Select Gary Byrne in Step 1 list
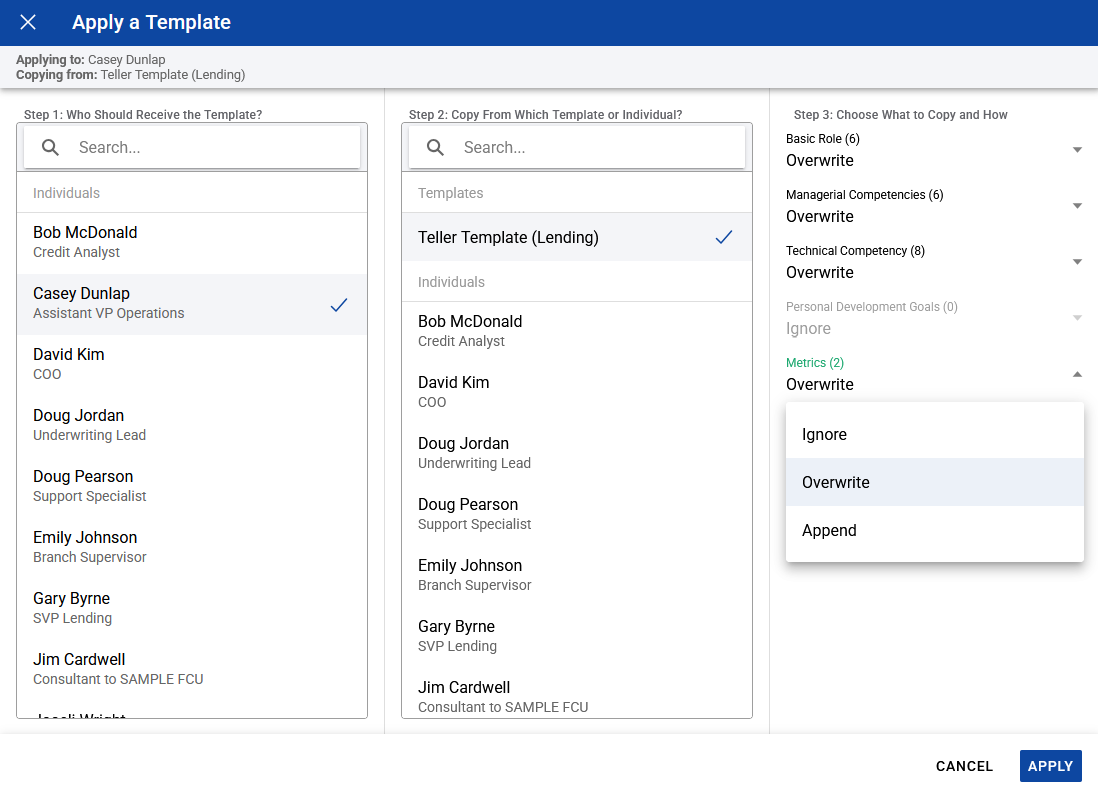Viewport: 1098px width, 796px height. (192, 608)
